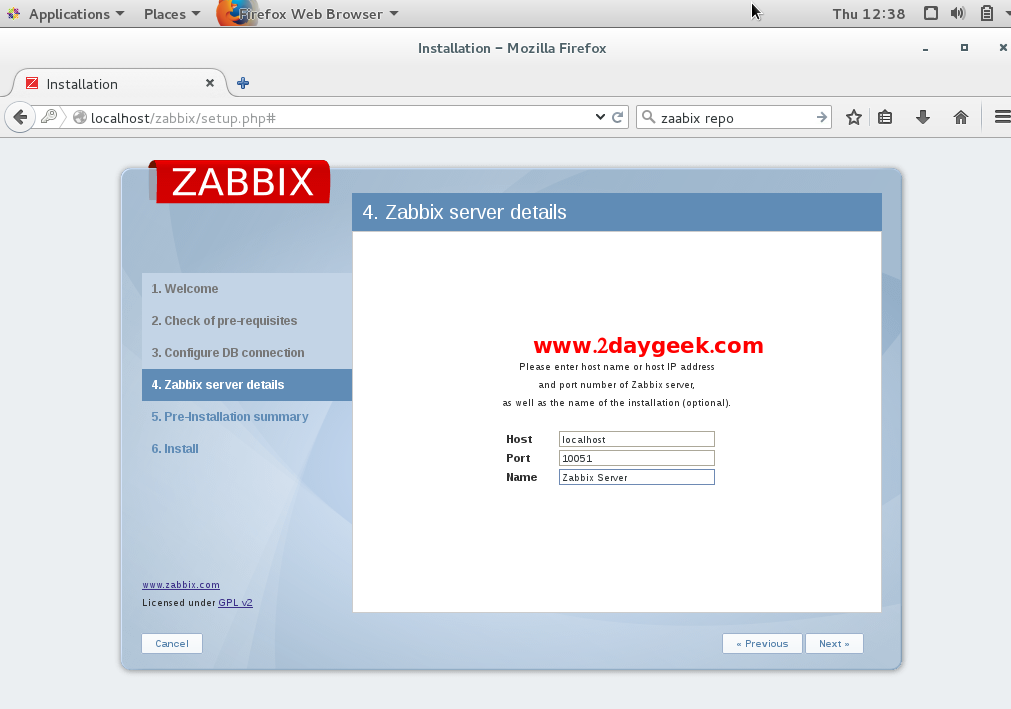
Task: Go to step 2. Check of pre-requisites
Action: (x=247, y=320)
